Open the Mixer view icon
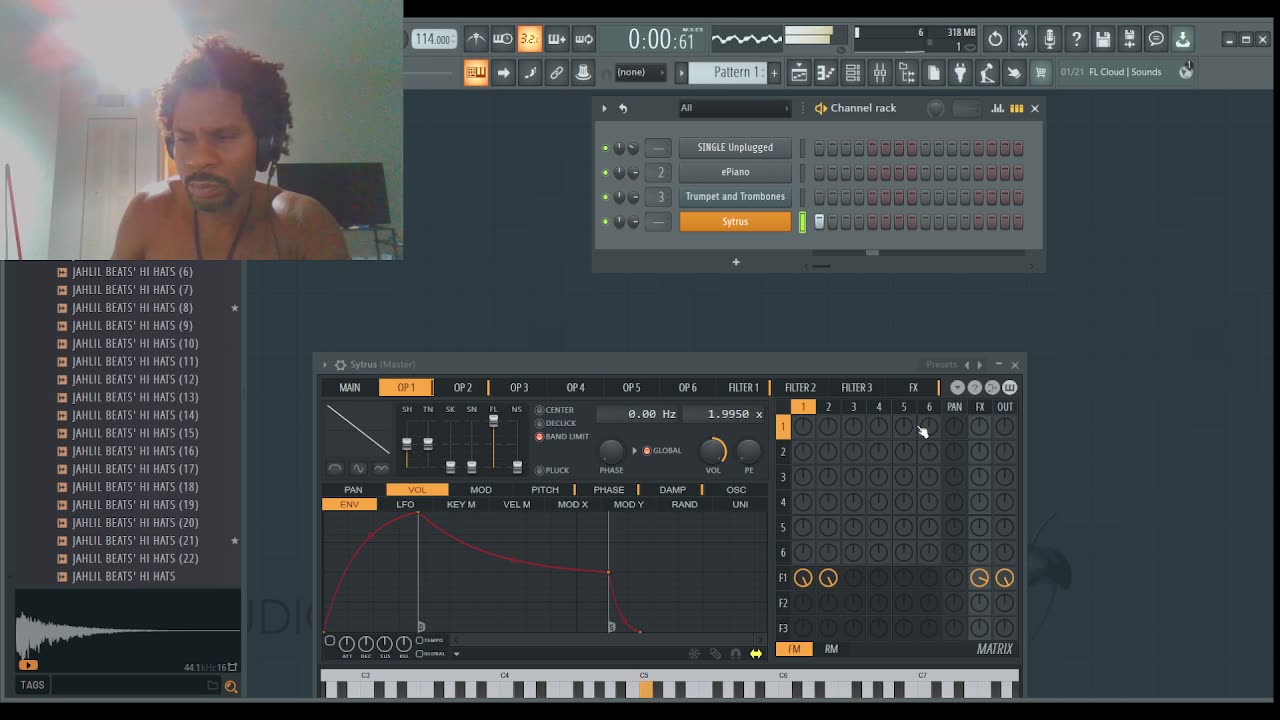The image size is (1280, 720). click(880, 72)
